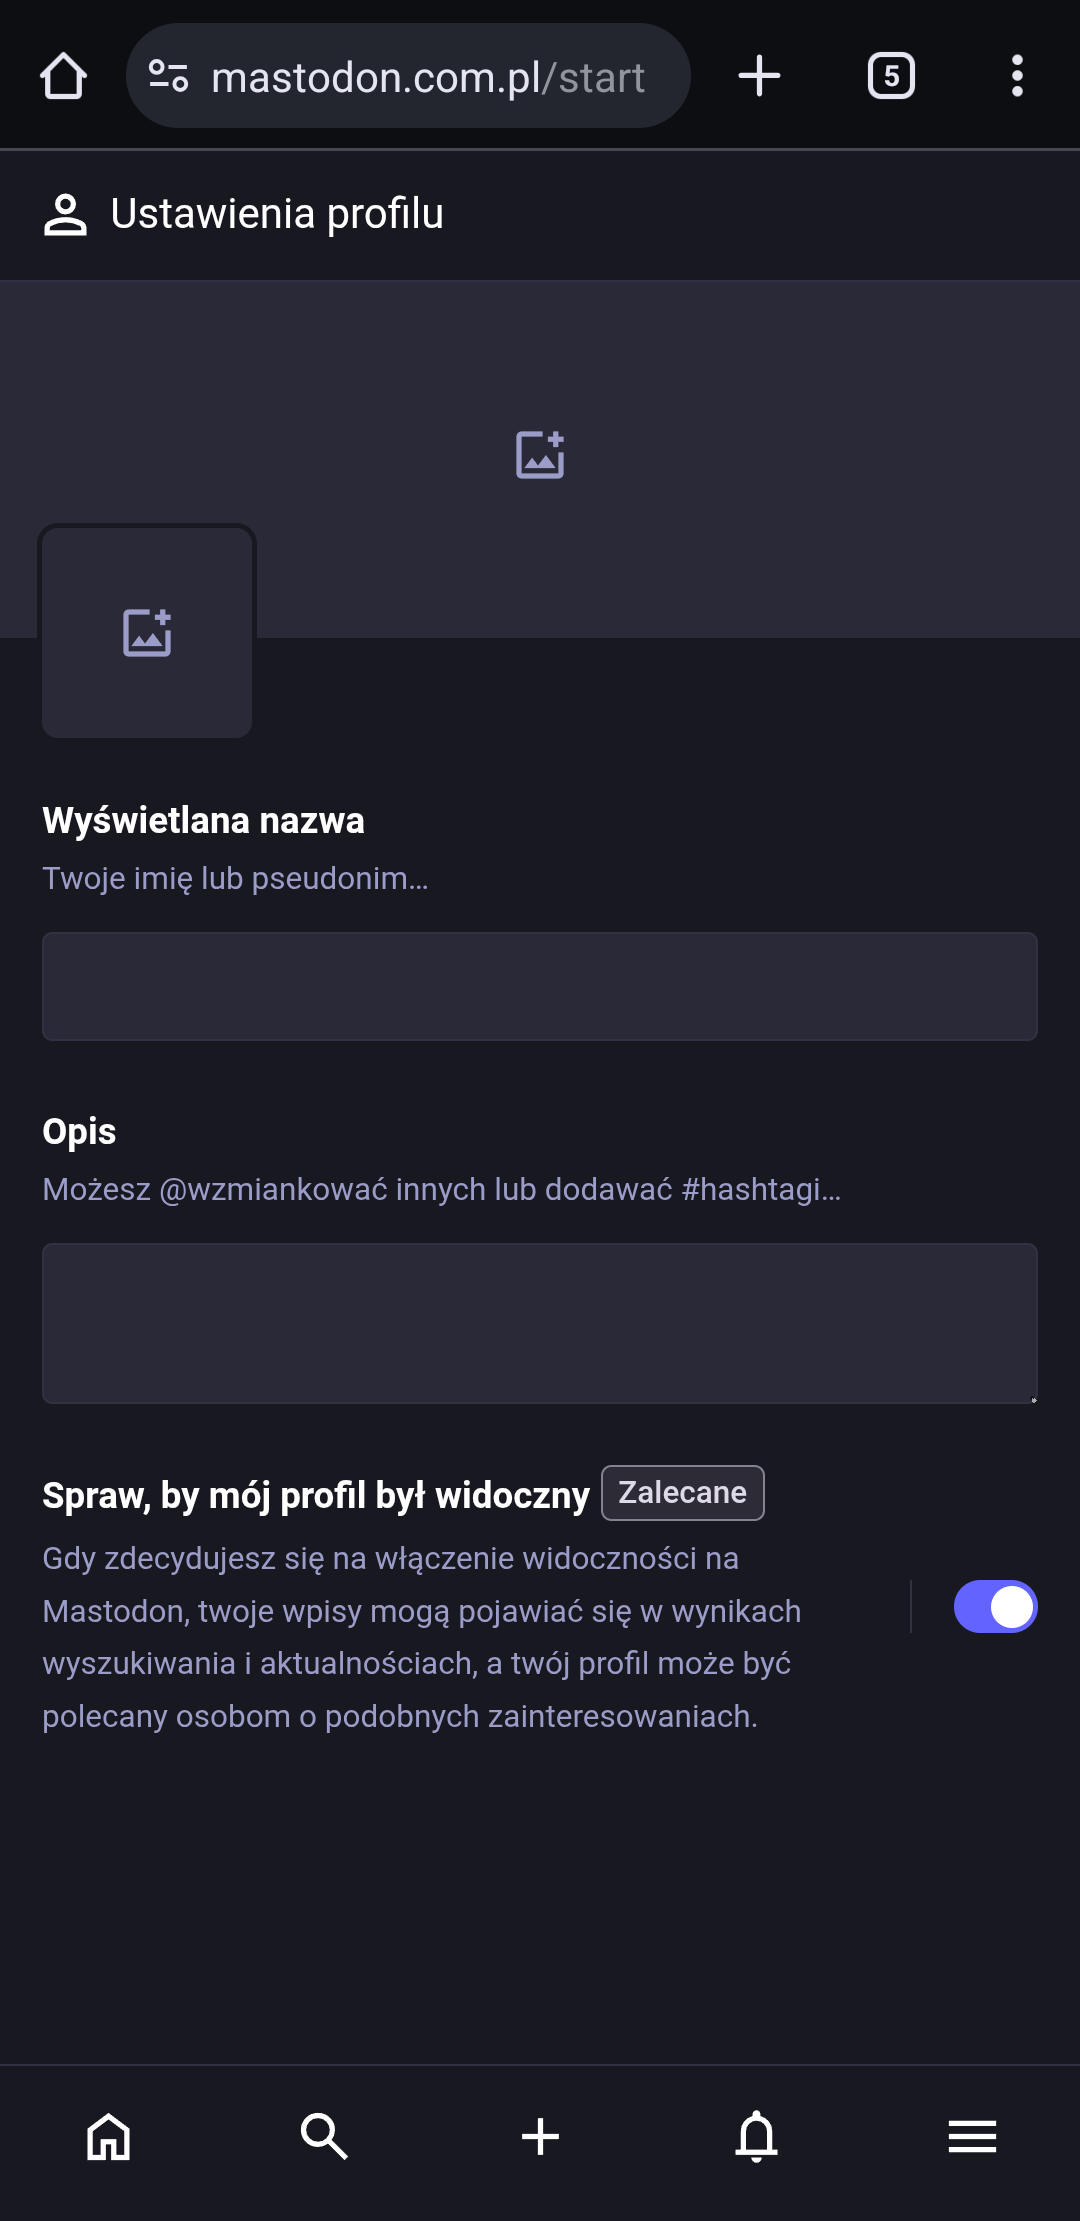Toggle the profile visibility switch
This screenshot has width=1080, height=2221.
(x=995, y=1606)
